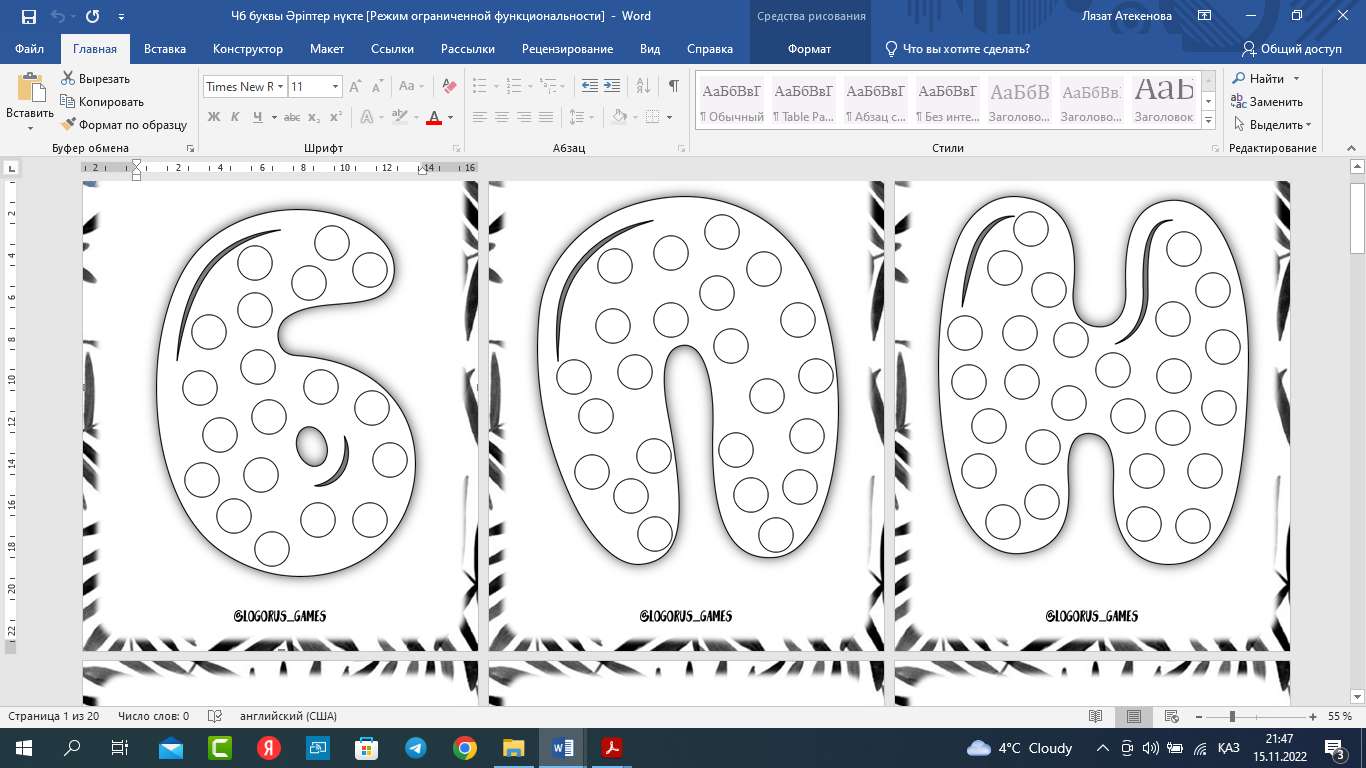The width and height of the screenshot is (1366, 768).
Task: Click the Заменить button
Action: tap(1266, 102)
